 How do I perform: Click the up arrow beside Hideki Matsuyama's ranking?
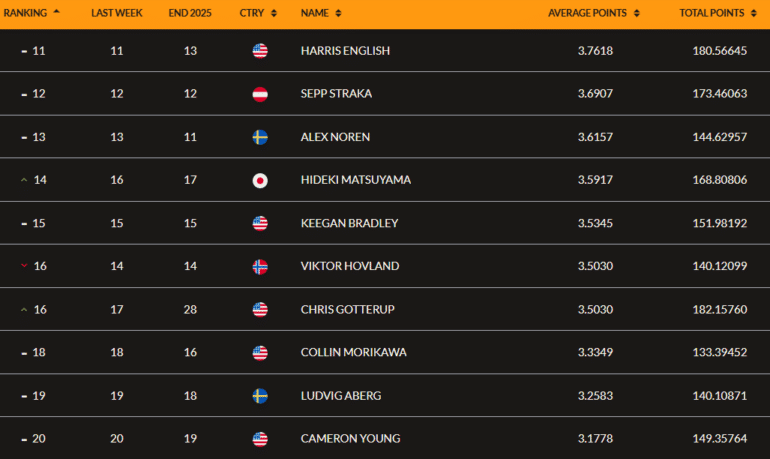[24, 180]
